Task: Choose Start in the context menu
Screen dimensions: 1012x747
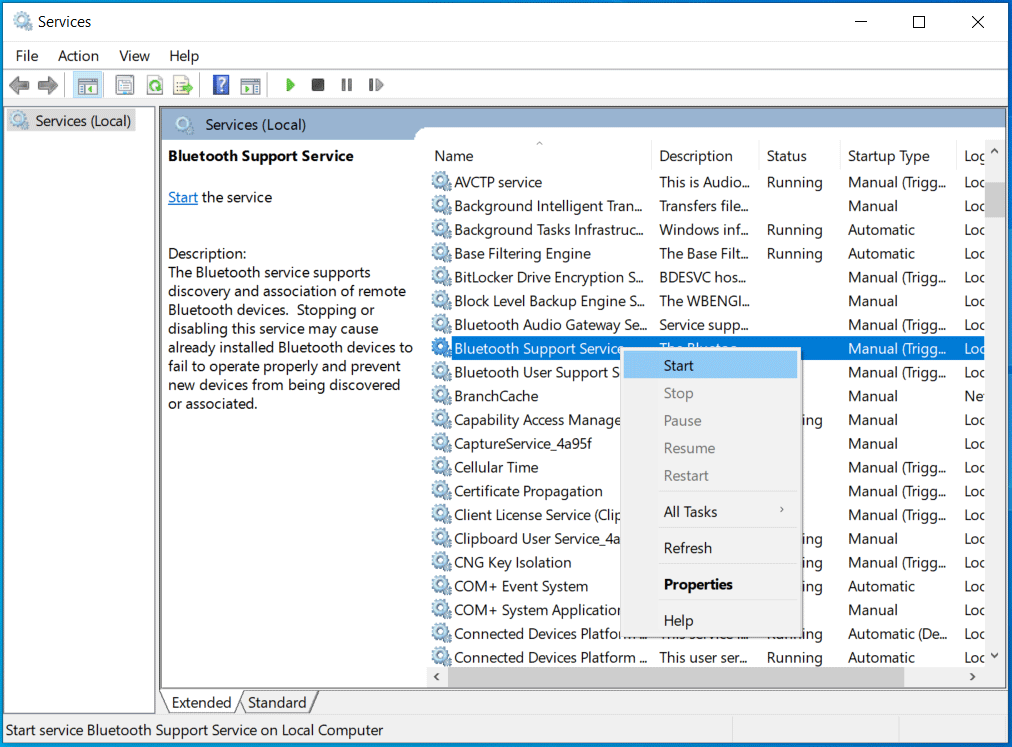Action: pos(679,366)
